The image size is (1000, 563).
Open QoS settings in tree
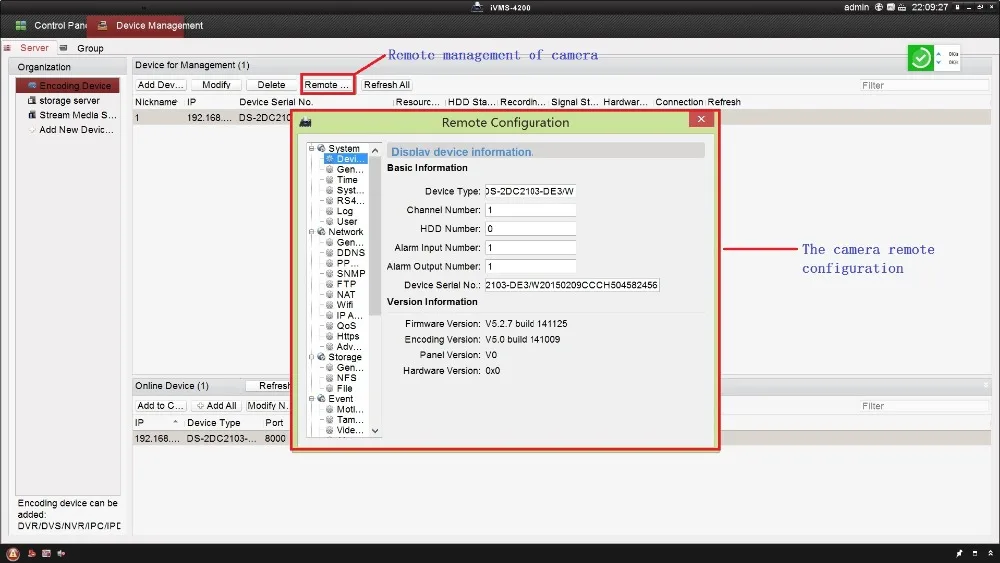pyautogui.click(x=341, y=326)
